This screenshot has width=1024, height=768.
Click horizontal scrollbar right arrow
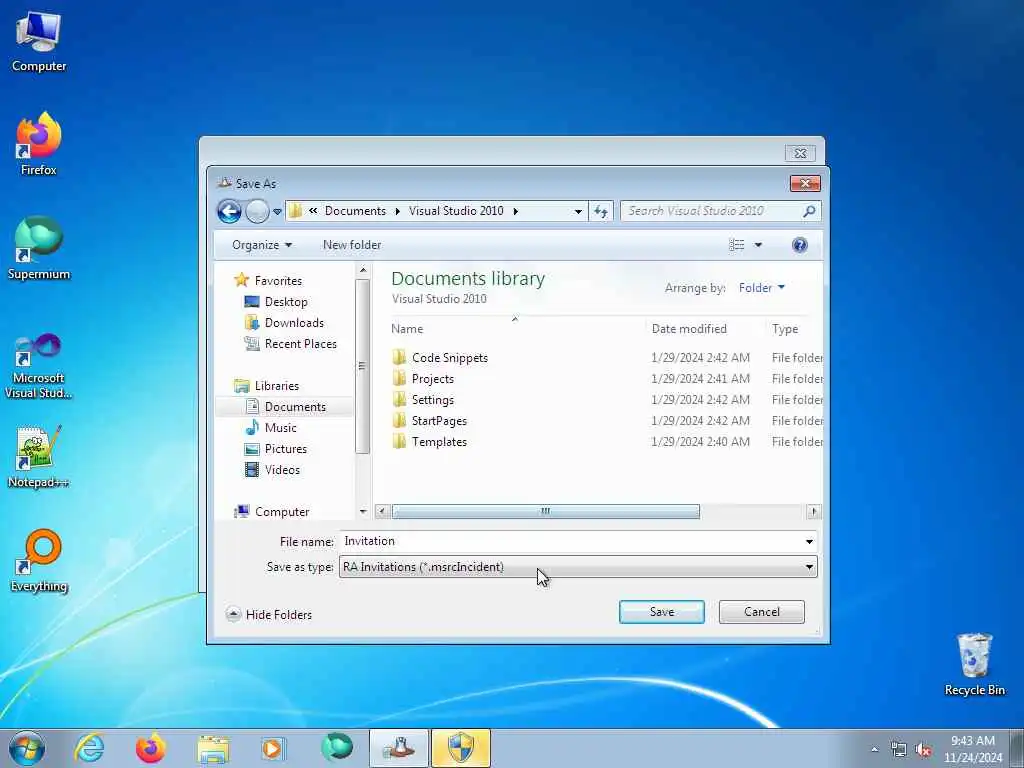click(814, 511)
